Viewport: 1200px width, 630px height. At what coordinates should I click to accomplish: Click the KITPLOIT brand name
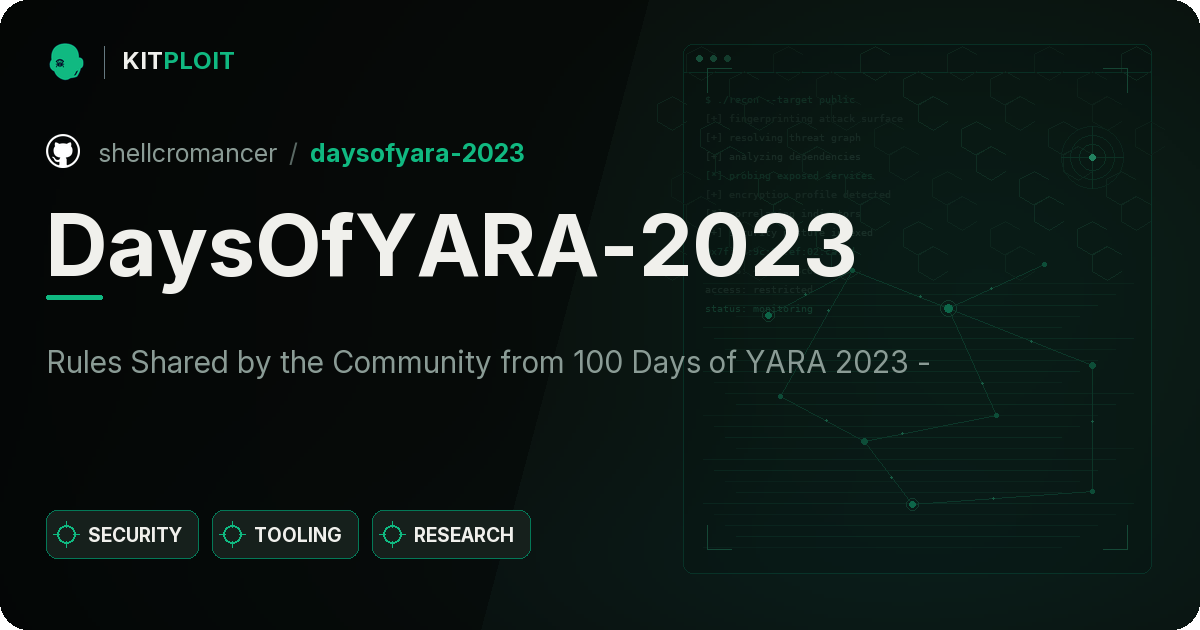[178, 61]
